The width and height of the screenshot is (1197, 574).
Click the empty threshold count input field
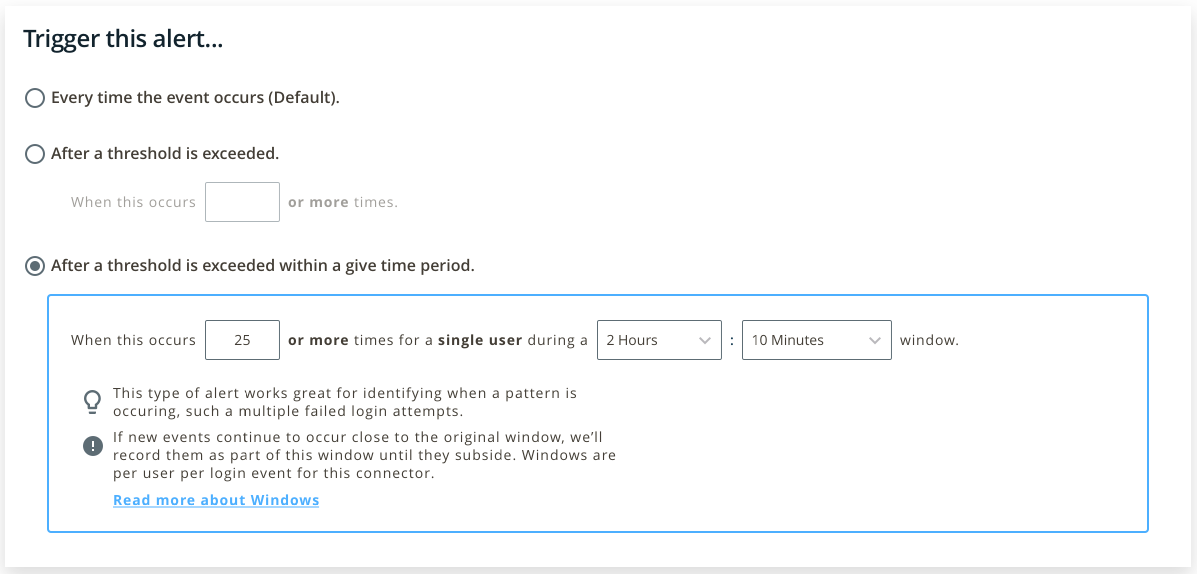coord(242,202)
